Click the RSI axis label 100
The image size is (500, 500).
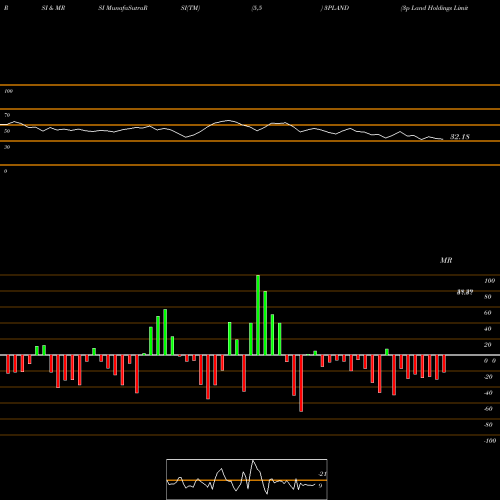[x=8, y=91]
